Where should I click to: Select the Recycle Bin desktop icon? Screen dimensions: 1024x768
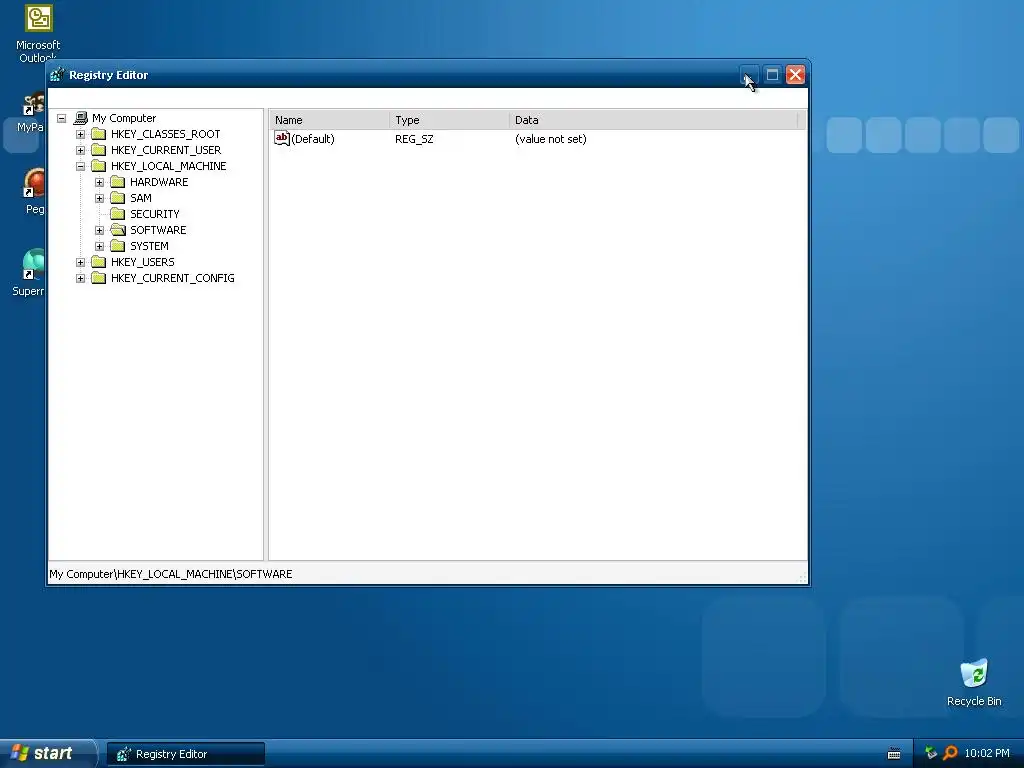pos(974,682)
